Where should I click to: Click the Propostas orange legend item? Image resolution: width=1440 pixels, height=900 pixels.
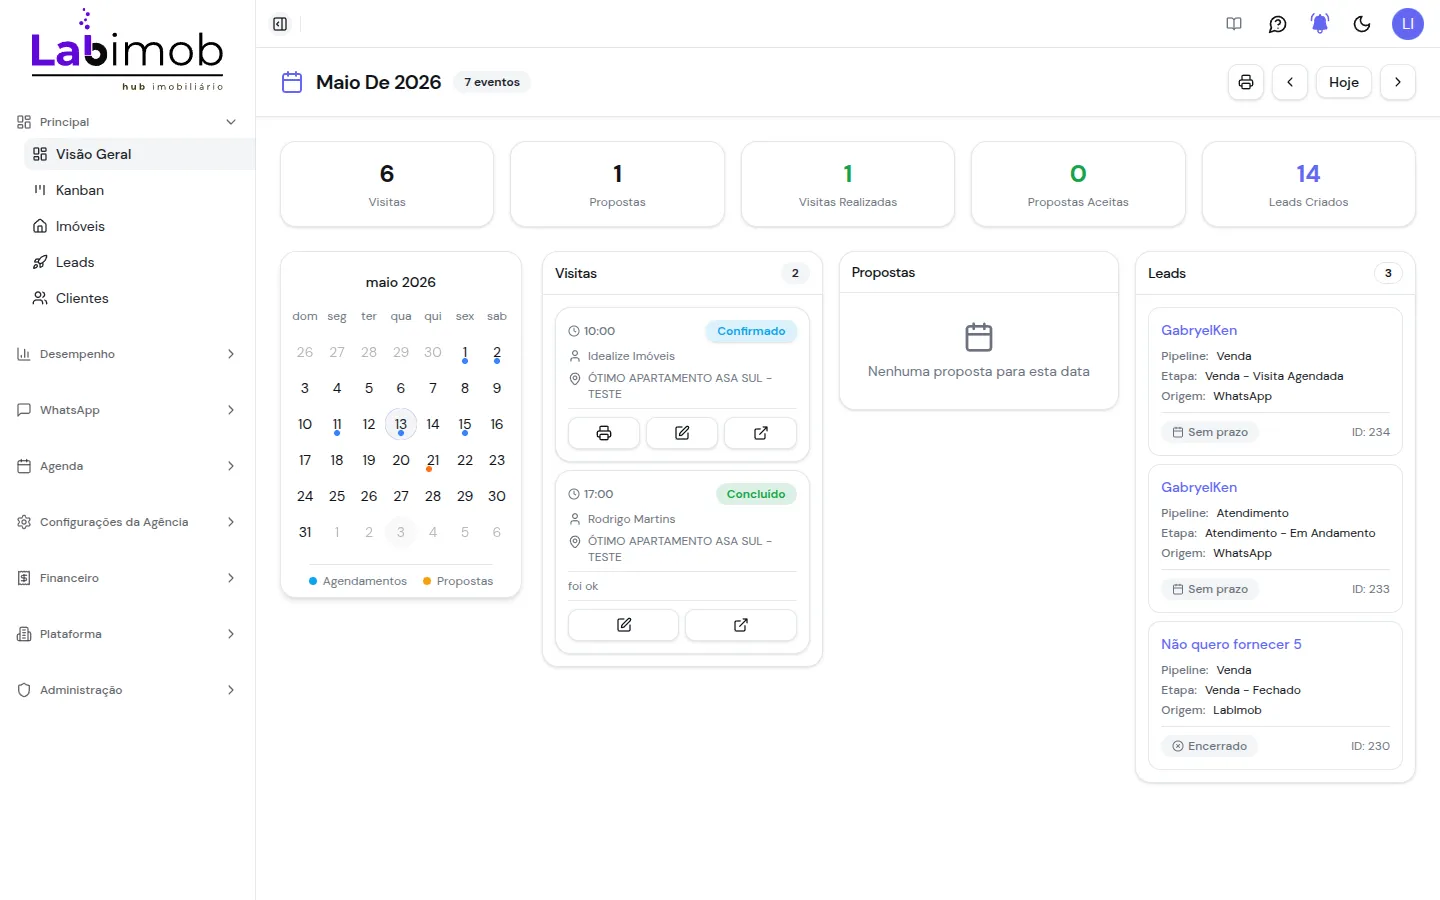click(458, 581)
